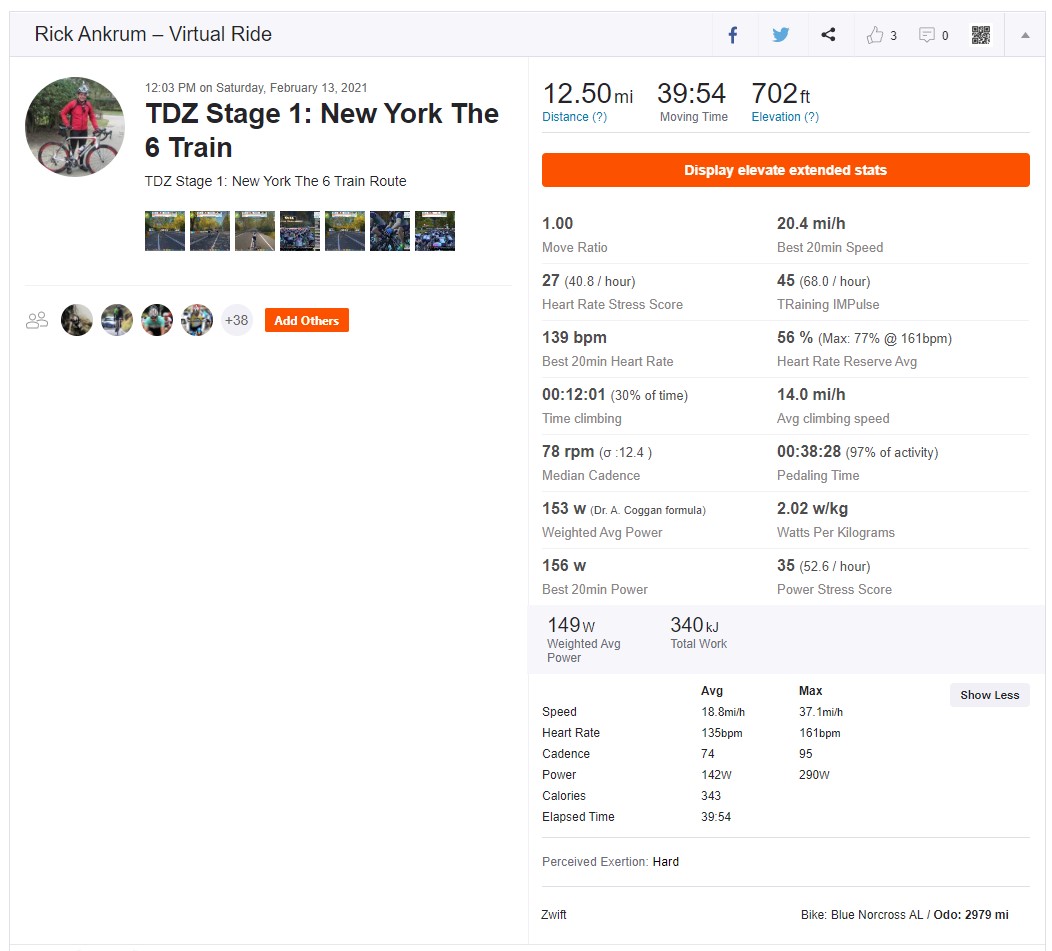Open the TDZ Stage 1 activity title
Viewport: 1052px width, 951px height.
click(322, 130)
